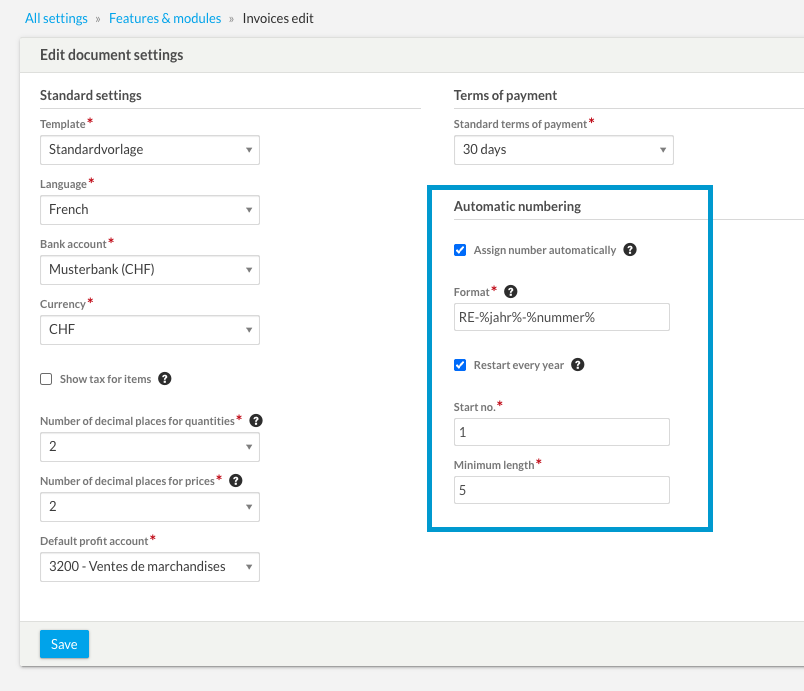Open help for decimal places for quantities

256,421
